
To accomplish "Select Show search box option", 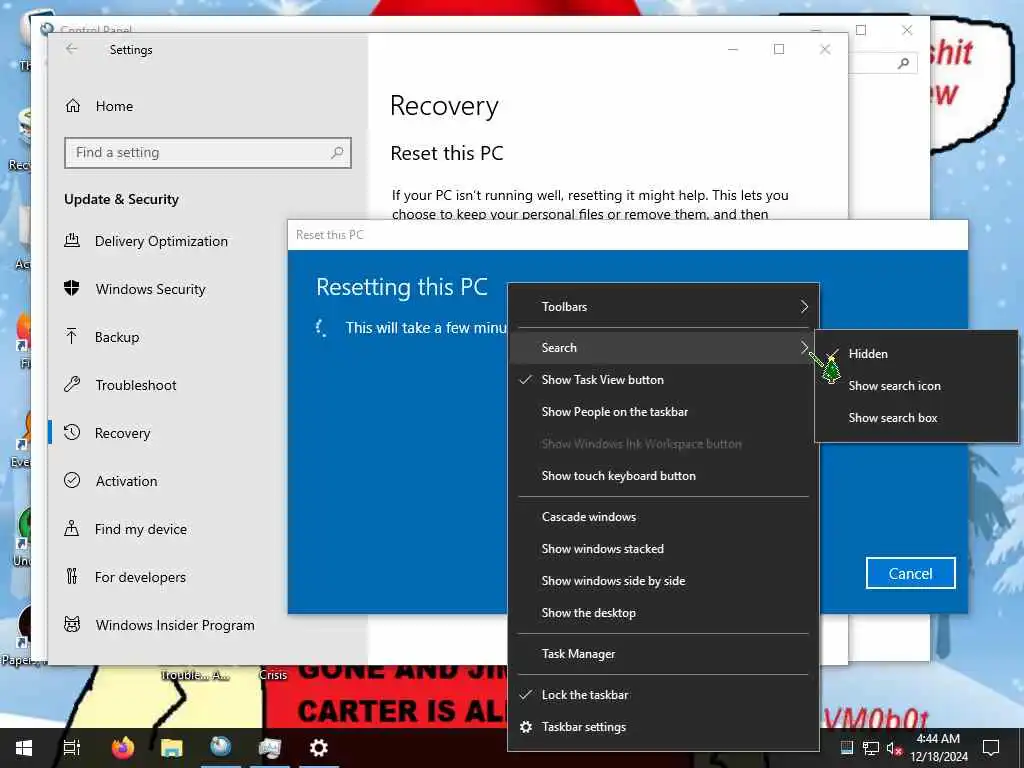I will pos(917,417).
